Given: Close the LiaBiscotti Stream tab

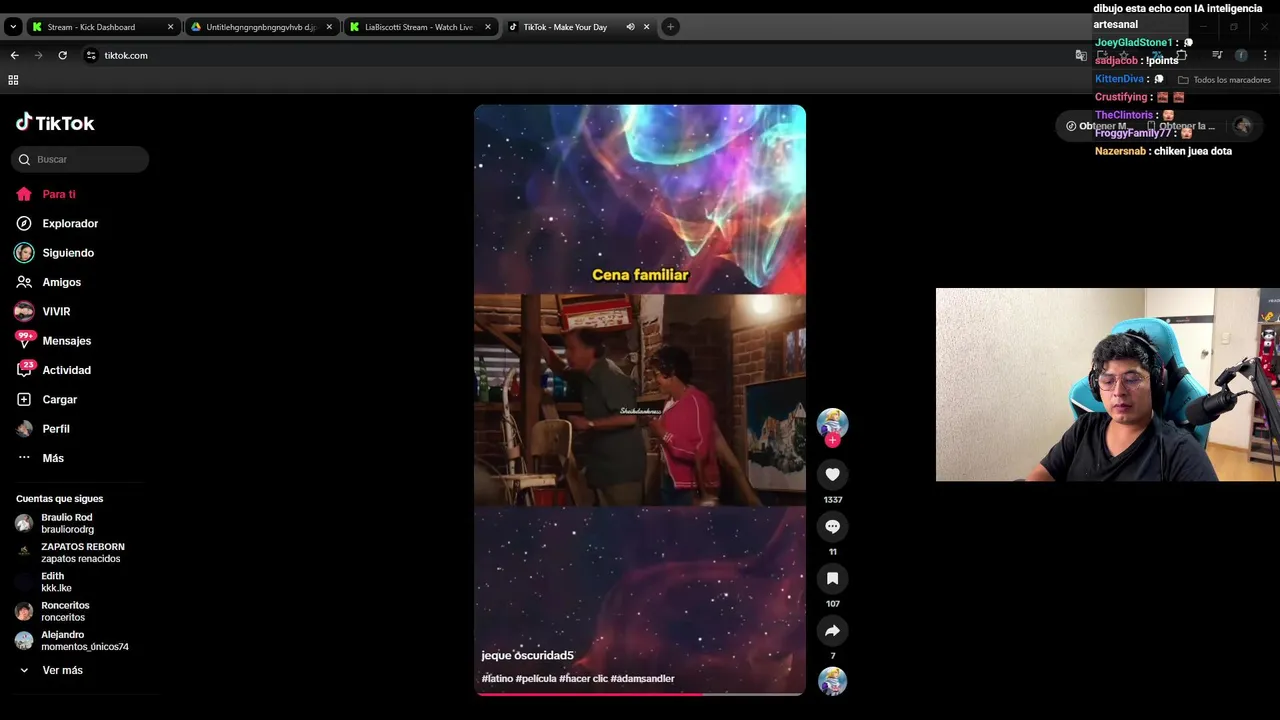Looking at the screenshot, I should click(488, 27).
